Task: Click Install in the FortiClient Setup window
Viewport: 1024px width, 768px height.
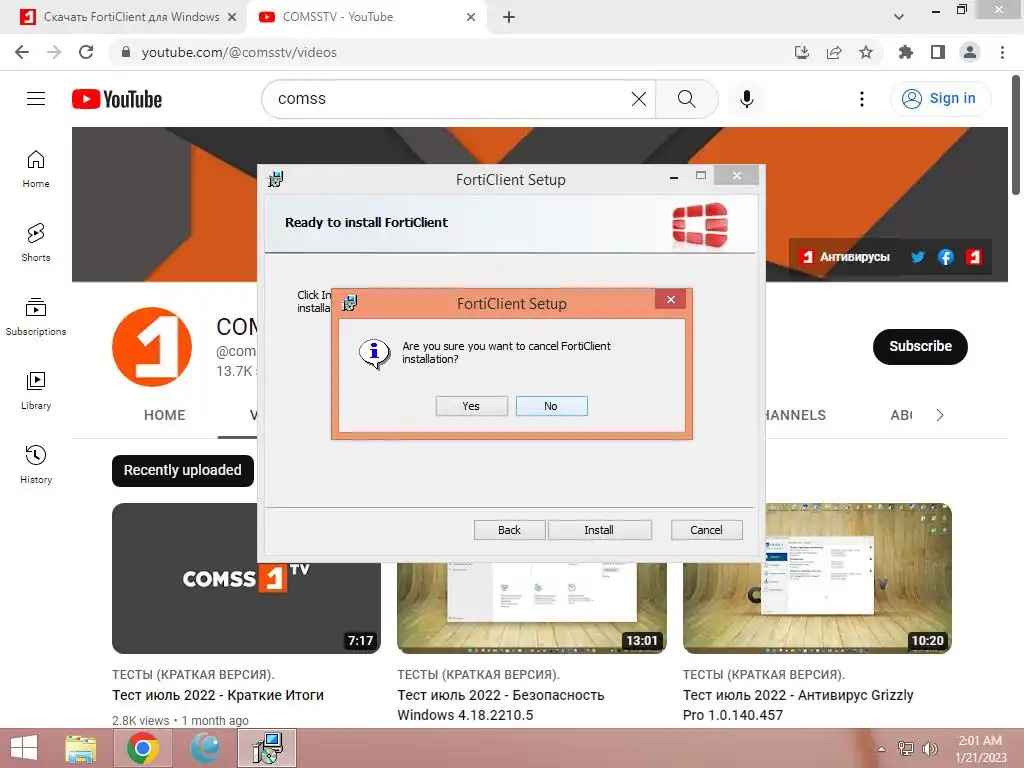Action: pos(599,530)
